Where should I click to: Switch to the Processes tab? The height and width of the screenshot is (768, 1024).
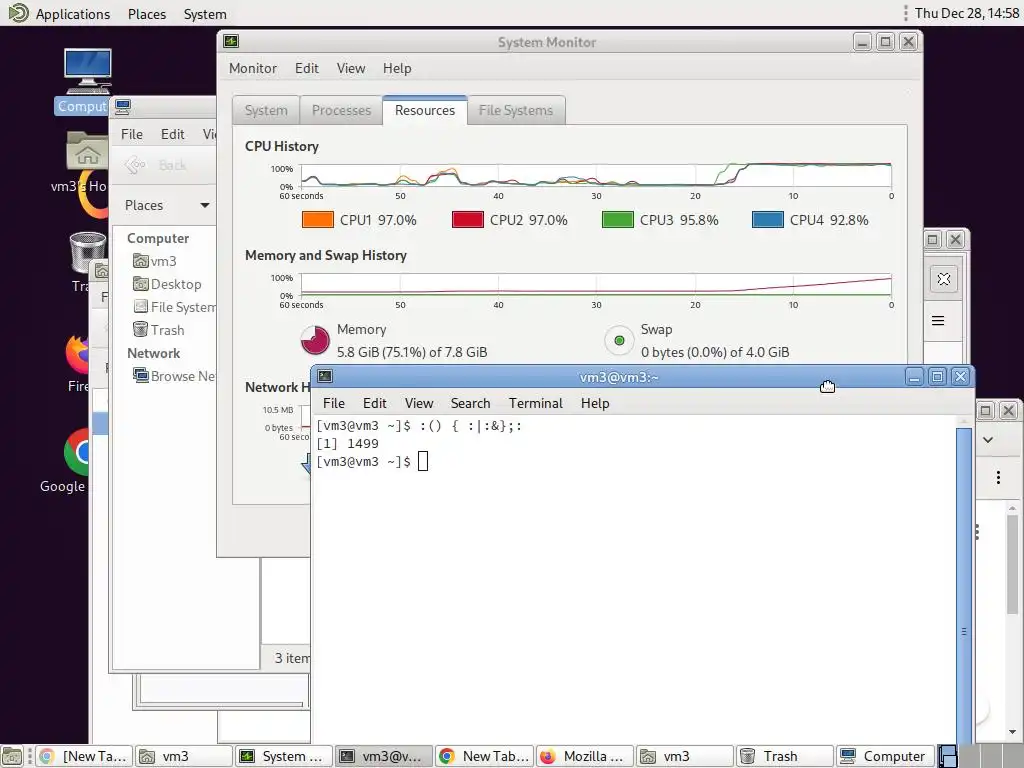341,110
